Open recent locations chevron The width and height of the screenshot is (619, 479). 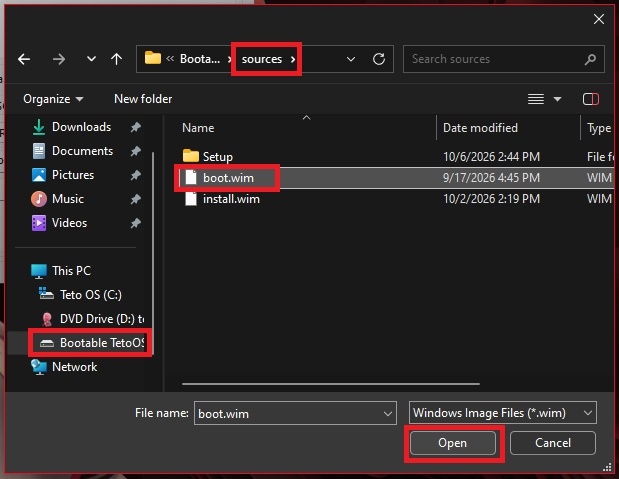pyautogui.click(x=91, y=59)
